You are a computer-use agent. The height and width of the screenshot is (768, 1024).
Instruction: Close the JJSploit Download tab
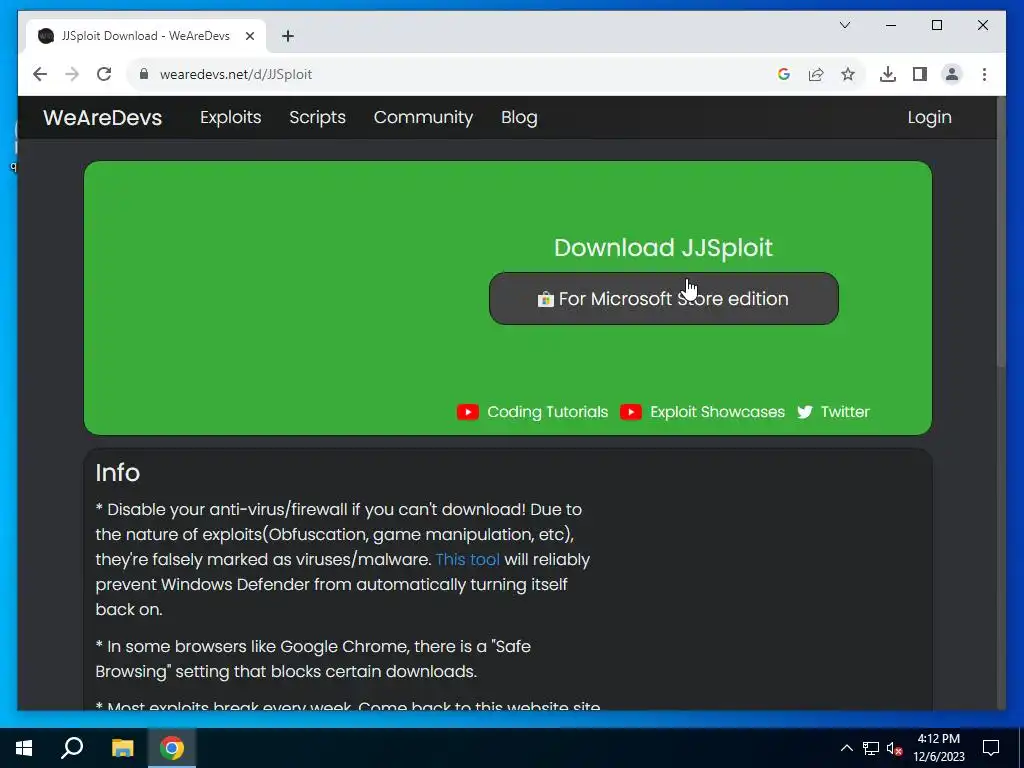249,36
